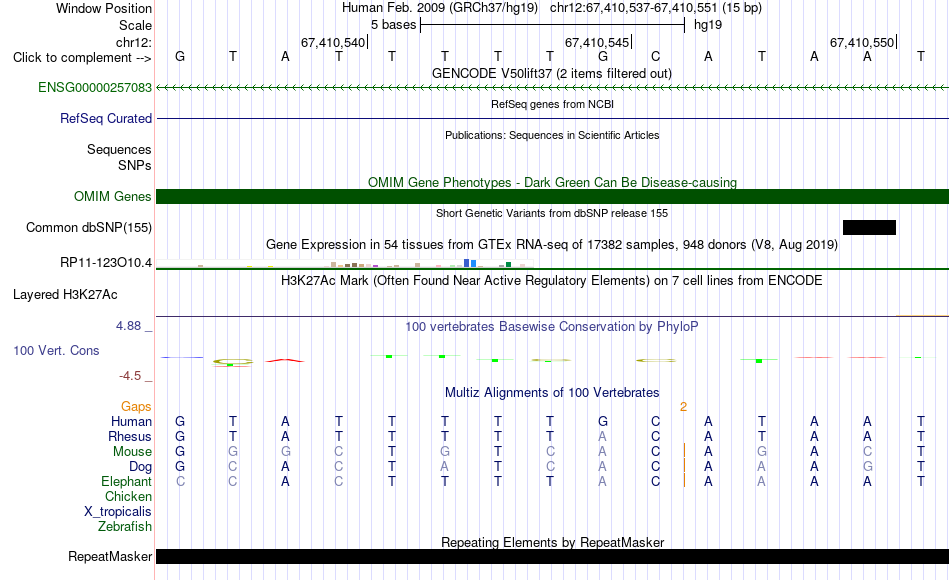Click the Zebrafish species row label

pos(125,527)
